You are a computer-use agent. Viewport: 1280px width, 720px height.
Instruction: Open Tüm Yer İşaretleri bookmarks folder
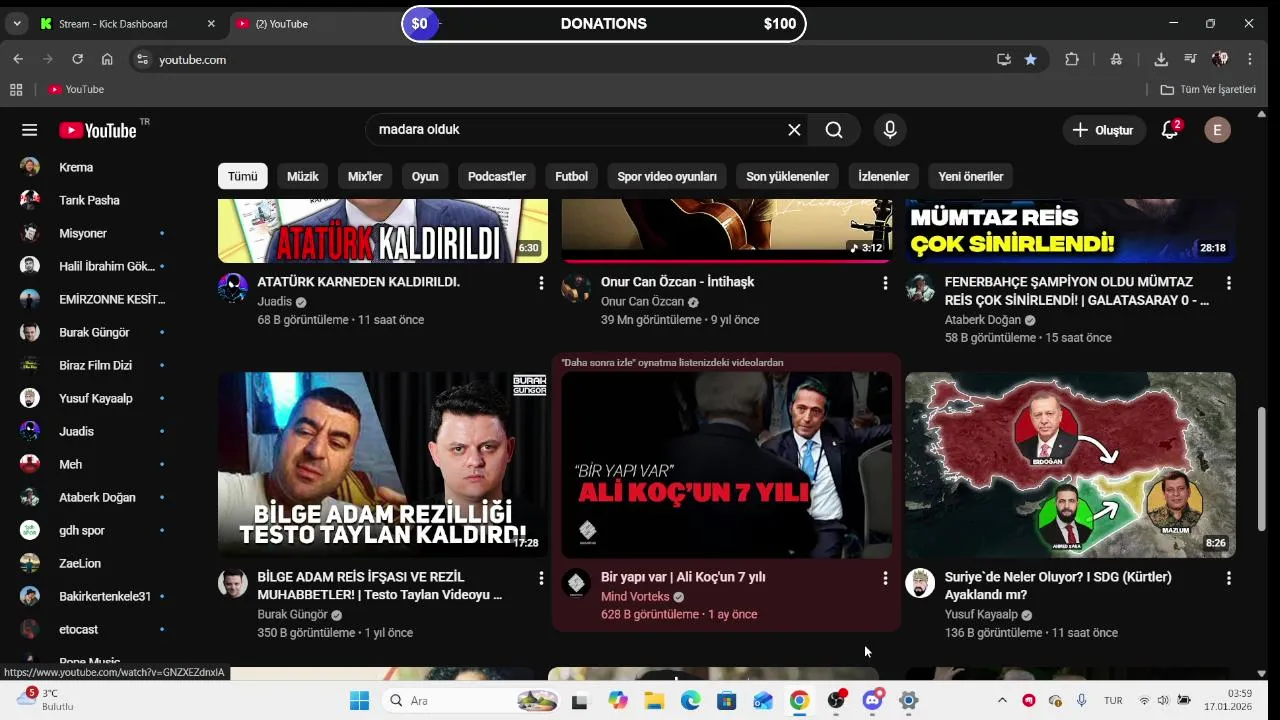pos(1208,89)
